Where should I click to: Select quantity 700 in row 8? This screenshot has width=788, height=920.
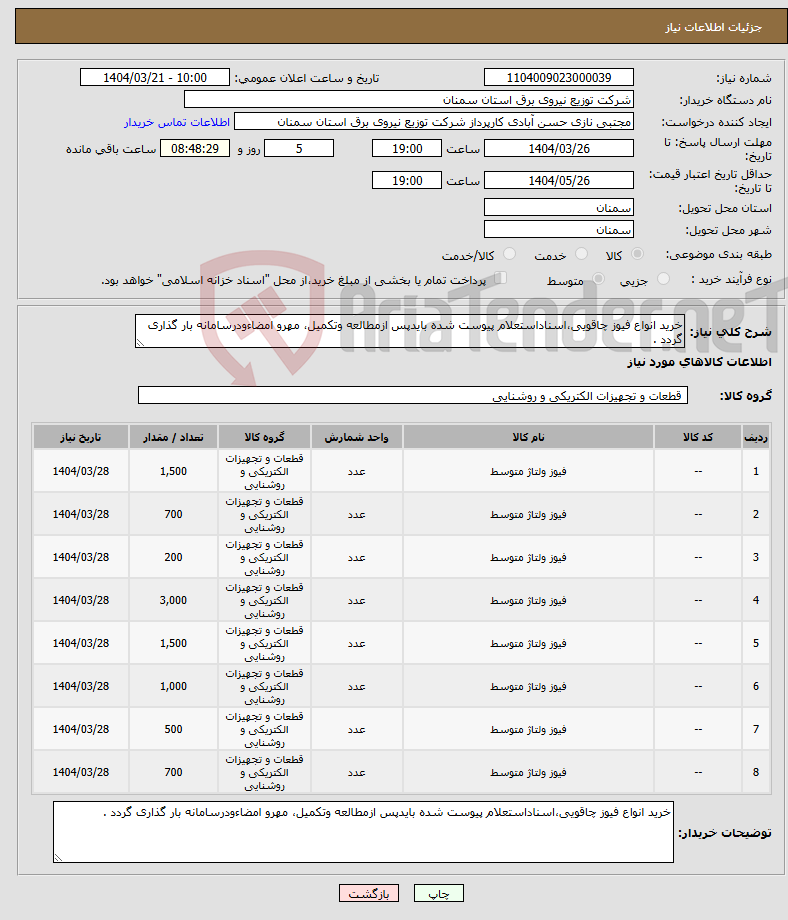(173, 772)
